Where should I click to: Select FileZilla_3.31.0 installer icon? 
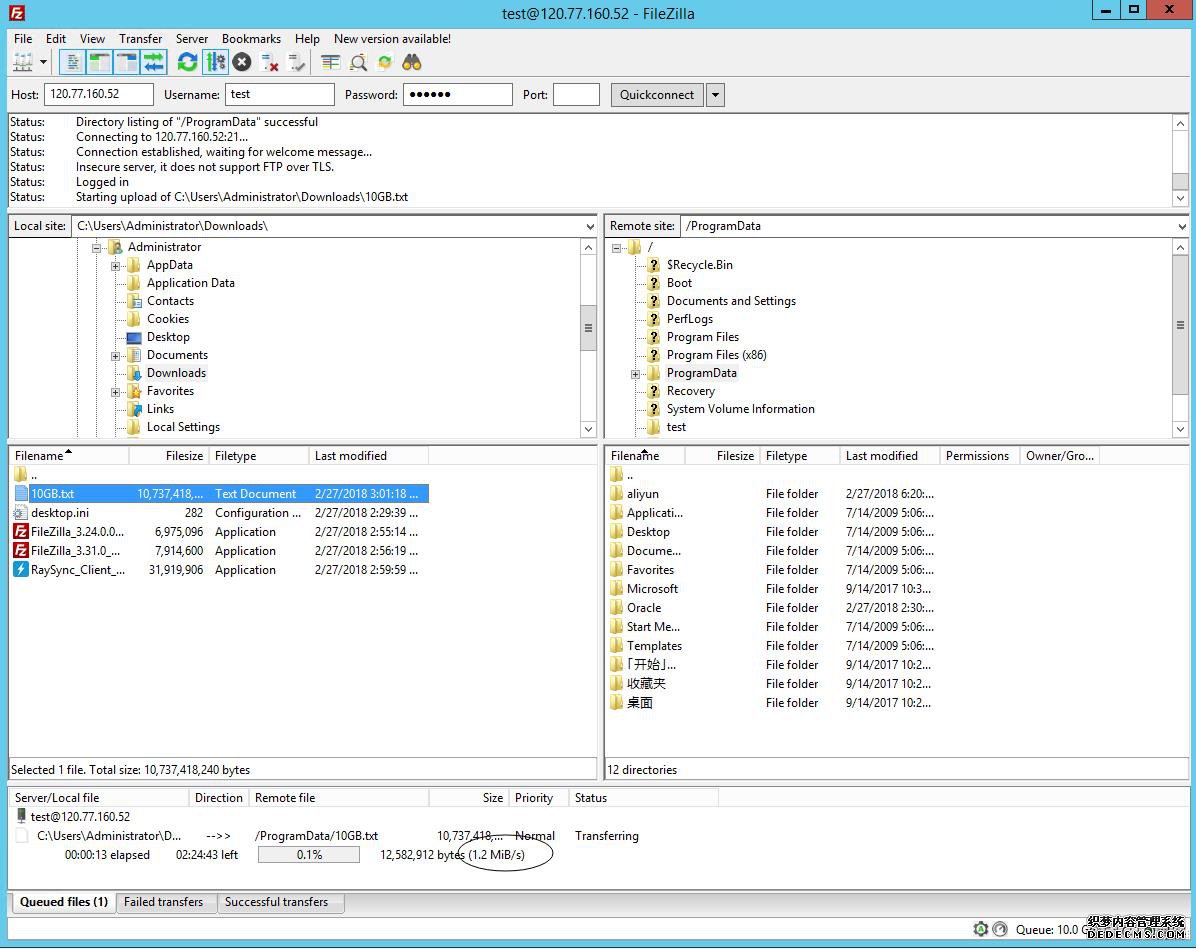[21, 551]
